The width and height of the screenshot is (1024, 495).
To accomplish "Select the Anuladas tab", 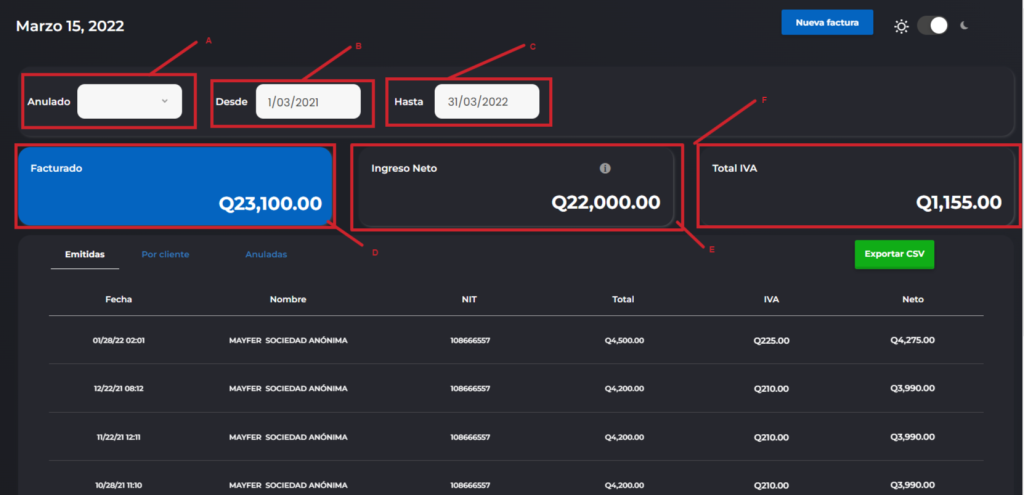I will click(266, 255).
